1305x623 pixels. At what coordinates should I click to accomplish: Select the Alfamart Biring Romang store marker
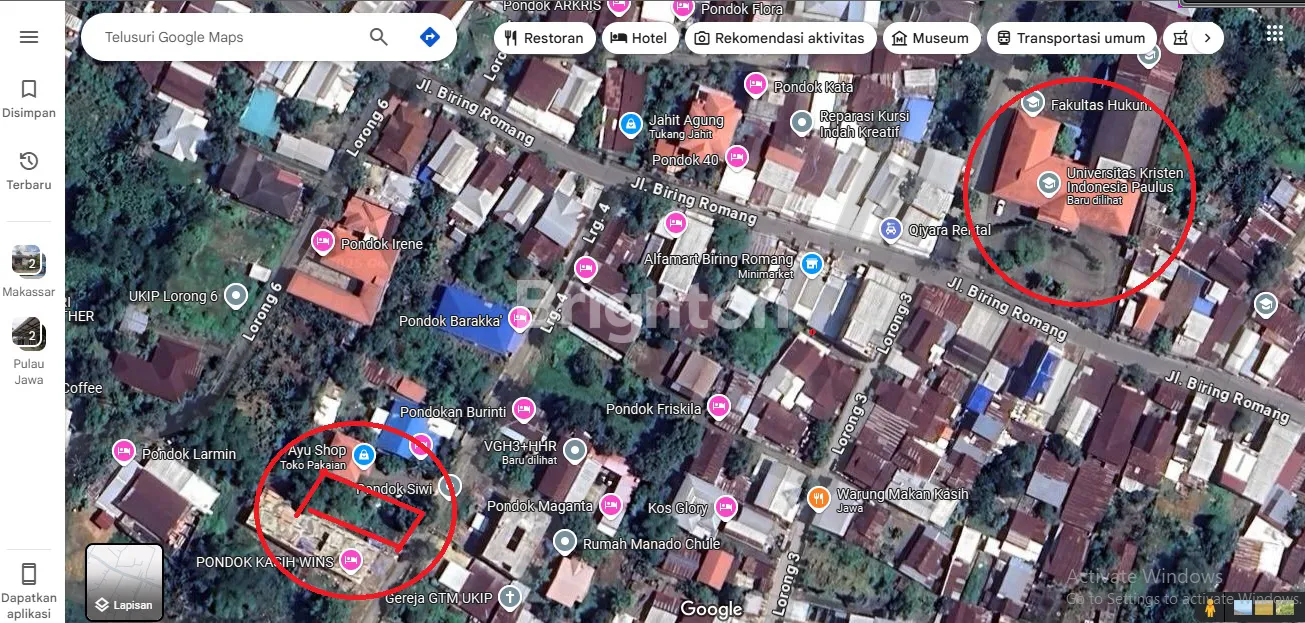[812, 265]
